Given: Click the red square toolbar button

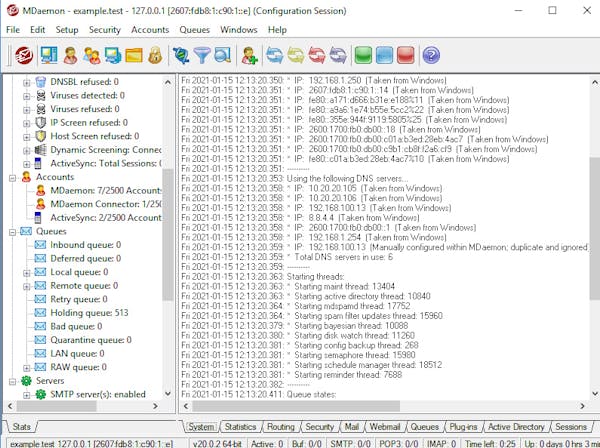Looking at the screenshot, I should 406,55.
